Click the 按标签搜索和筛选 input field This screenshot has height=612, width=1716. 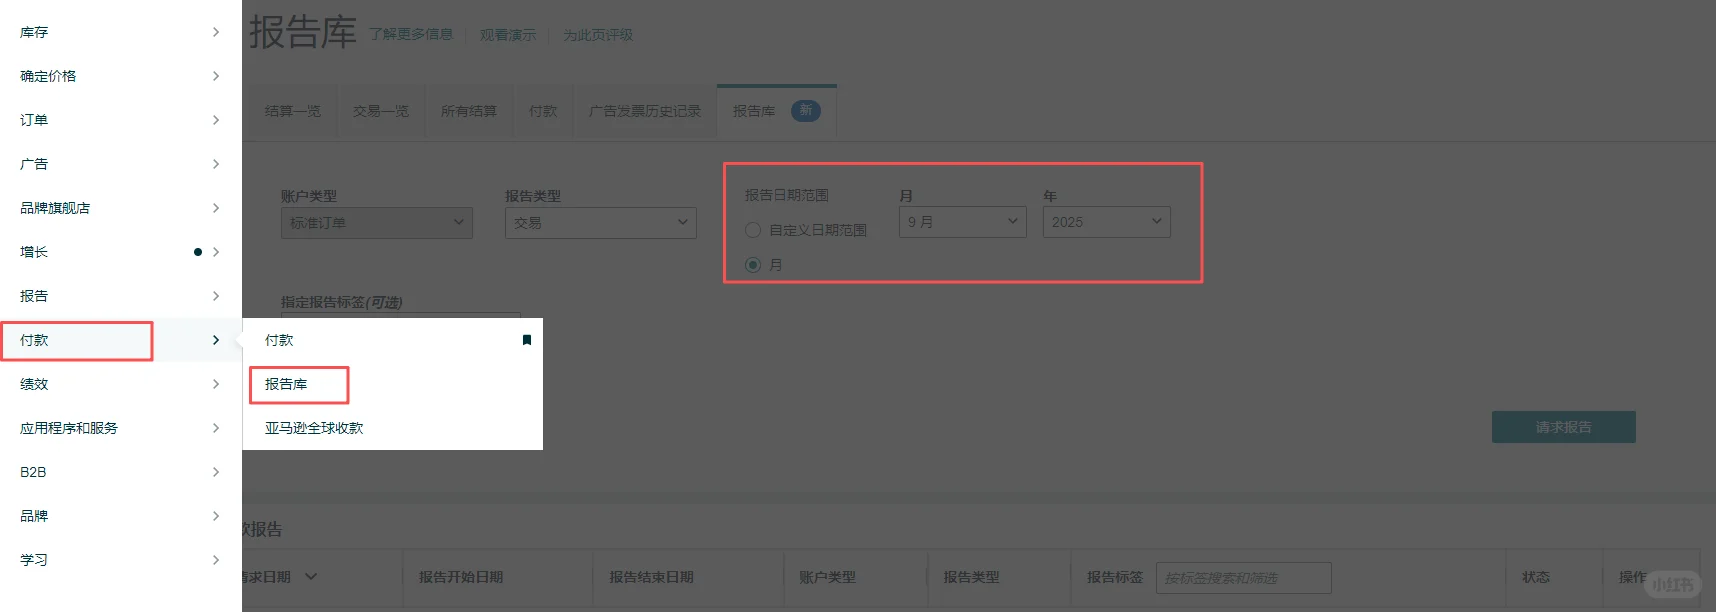1244,578
